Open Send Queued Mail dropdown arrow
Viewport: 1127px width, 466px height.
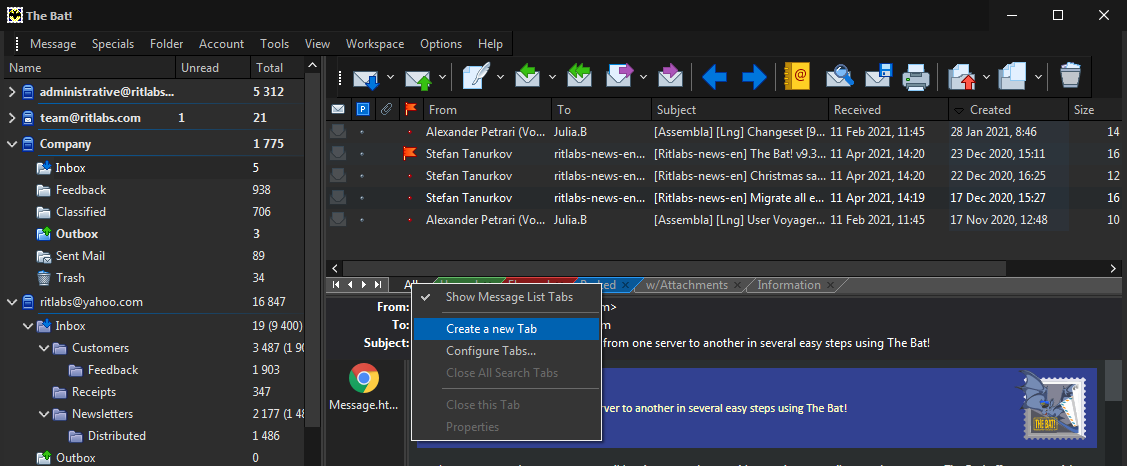[x=443, y=77]
